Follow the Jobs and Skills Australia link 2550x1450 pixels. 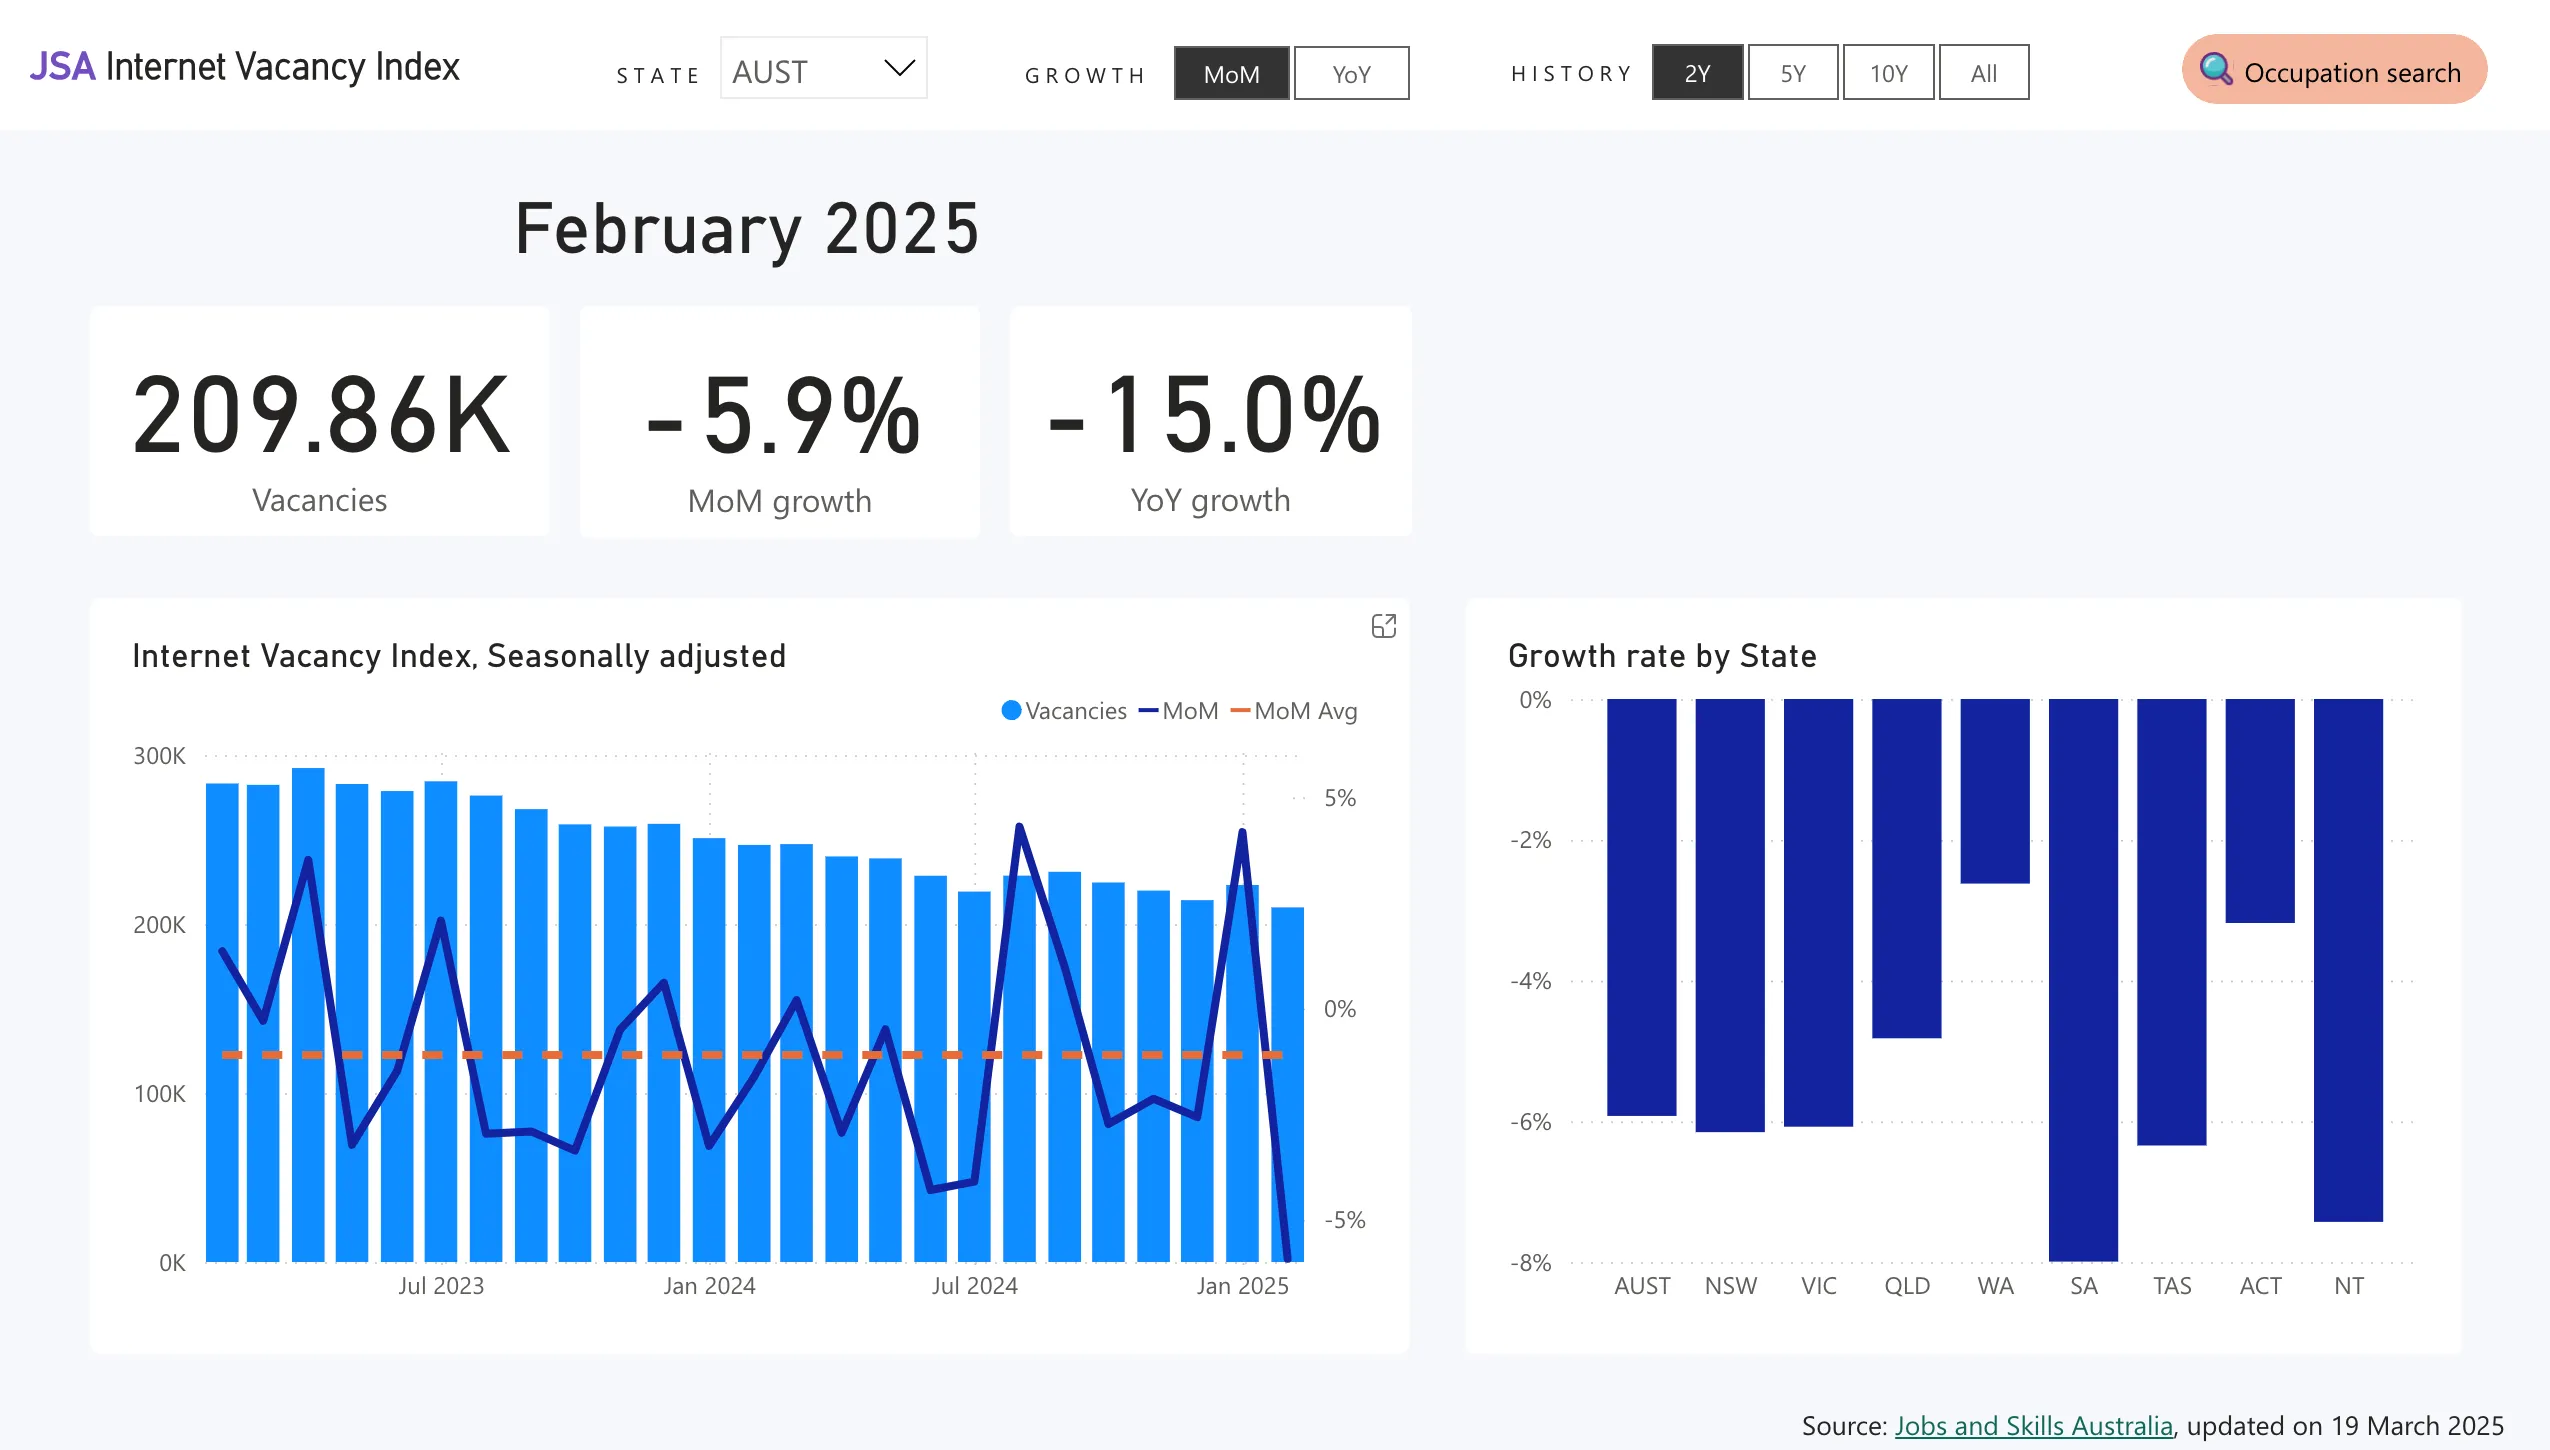(x=2033, y=1425)
